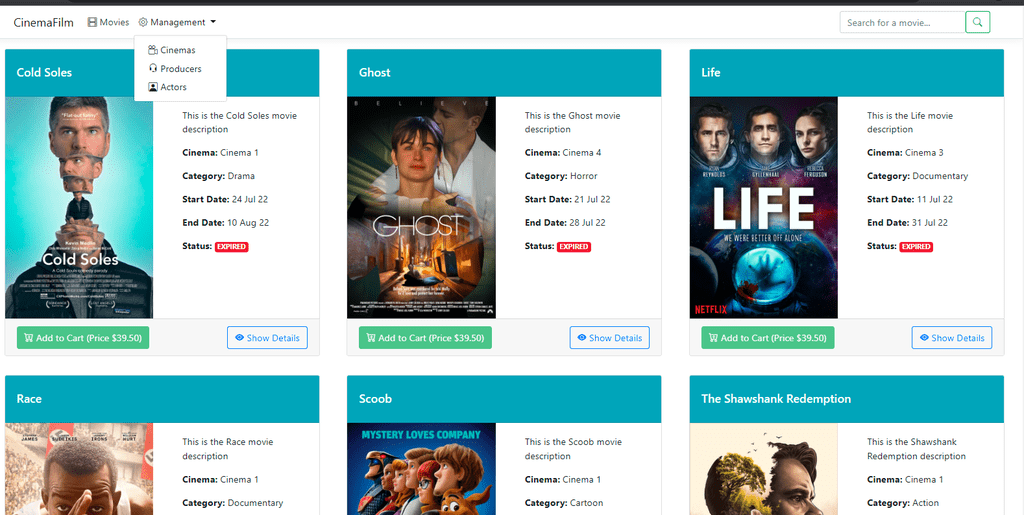The width and height of the screenshot is (1024, 515).
Task: Show details for Life
Action: [952, 338]
